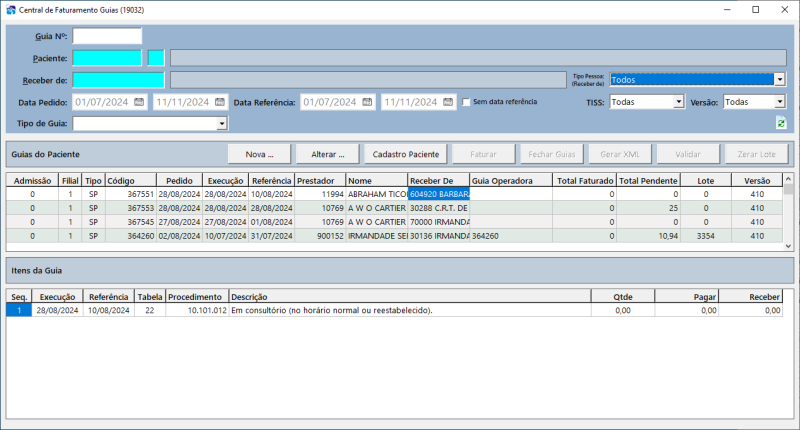Click the Validar button

pos(688,154)
